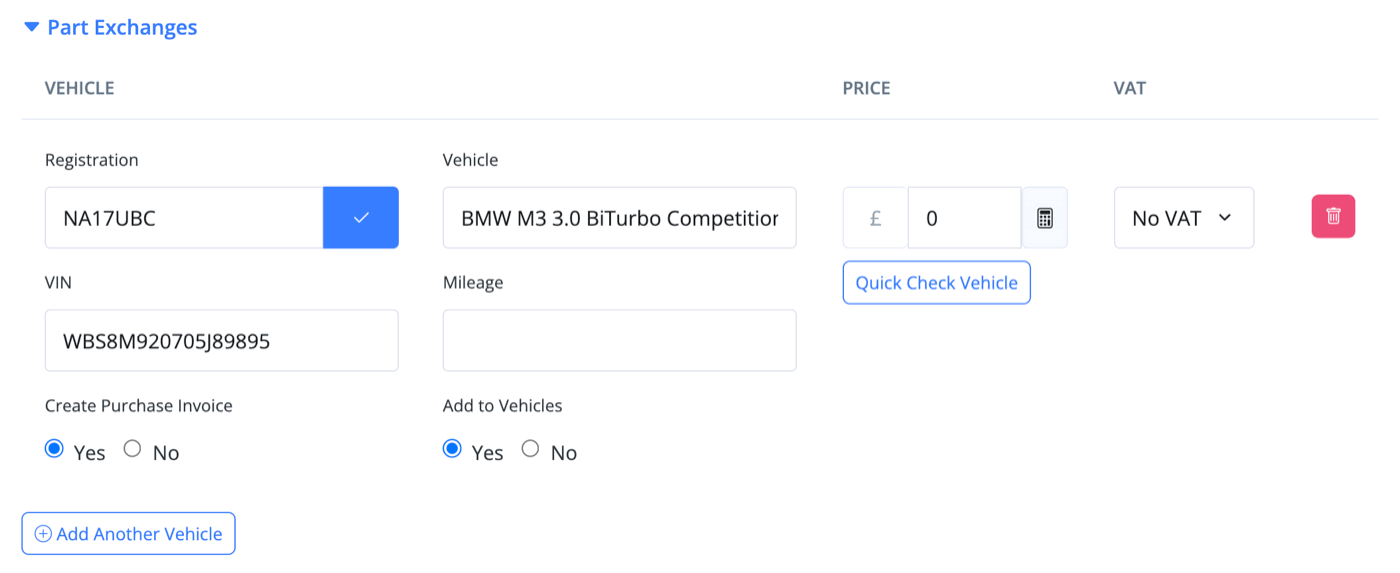Select No for Create Purchase Invoice

coord(132,449)
